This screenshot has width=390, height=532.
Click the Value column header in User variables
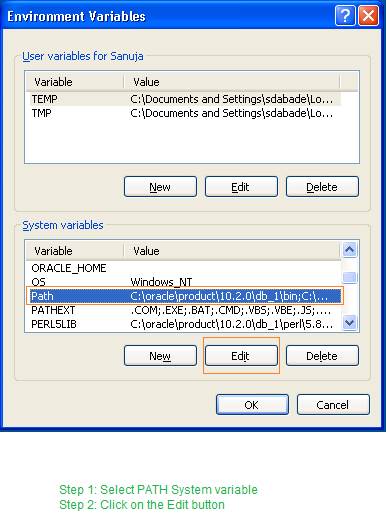[231, 82]
